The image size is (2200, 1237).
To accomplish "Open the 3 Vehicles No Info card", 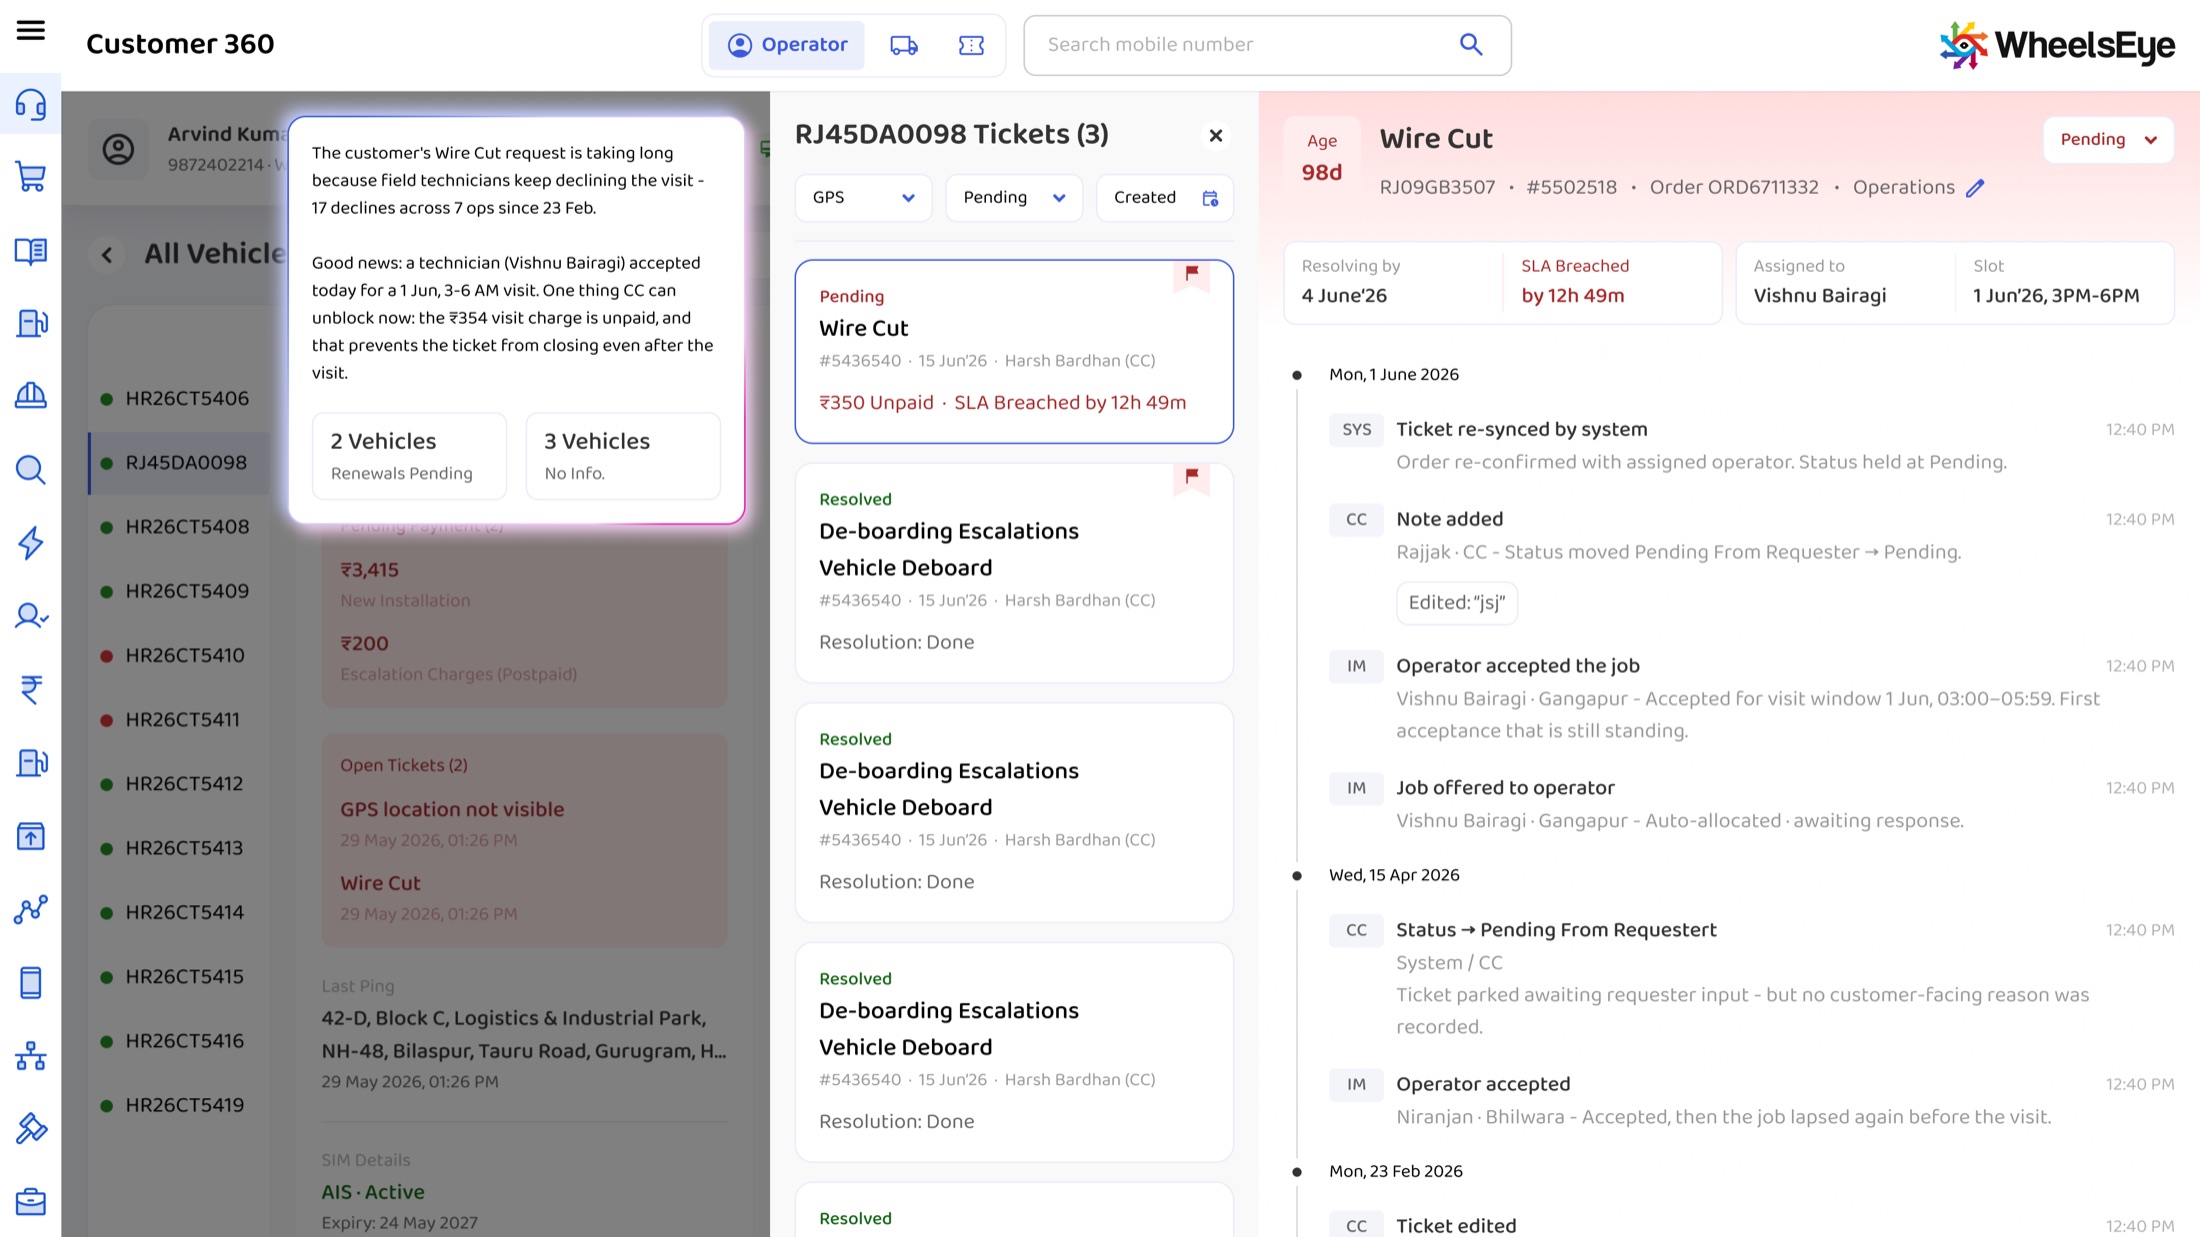I will click(x=623, y=456).
